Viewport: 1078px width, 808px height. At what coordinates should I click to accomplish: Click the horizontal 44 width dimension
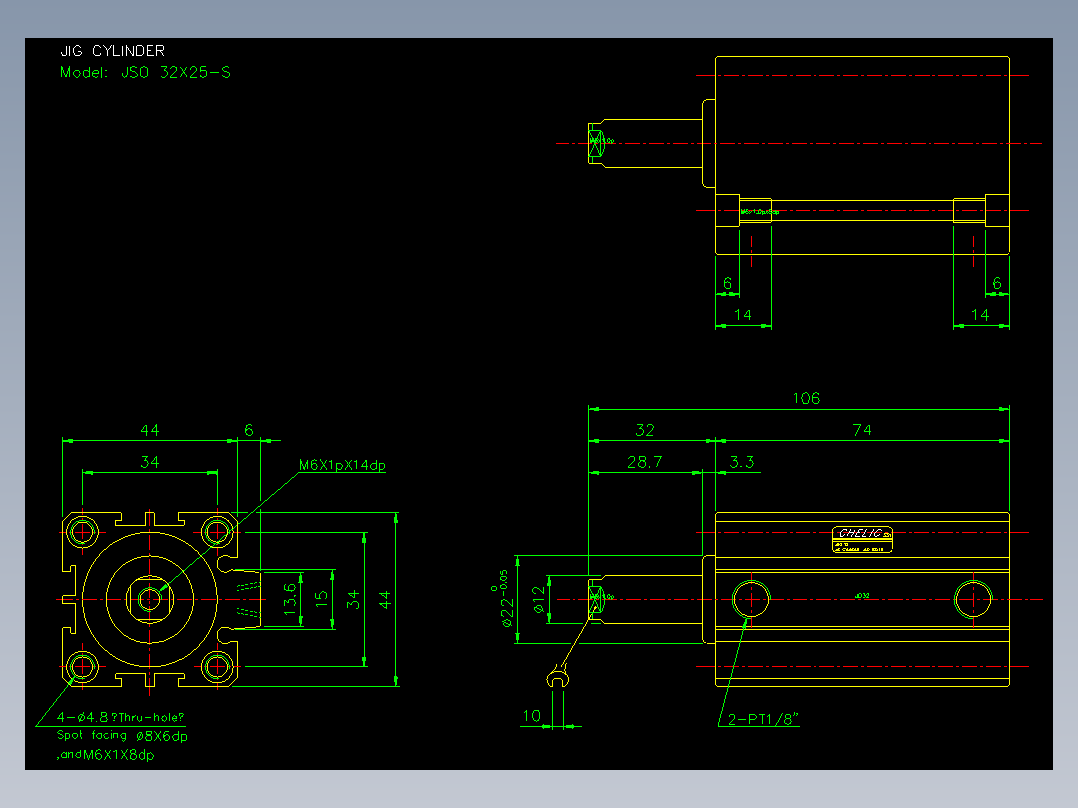click(150, 430)
